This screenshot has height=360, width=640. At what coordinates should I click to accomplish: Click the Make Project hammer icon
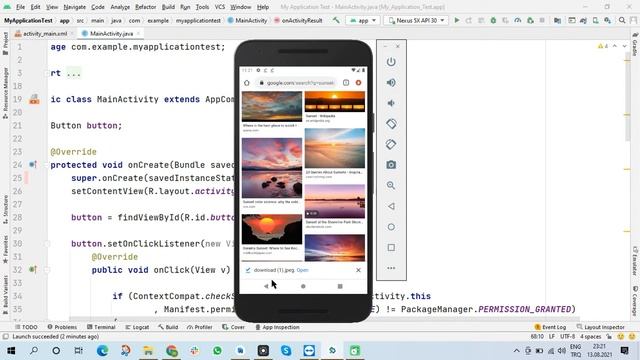(x=336, y=20)
